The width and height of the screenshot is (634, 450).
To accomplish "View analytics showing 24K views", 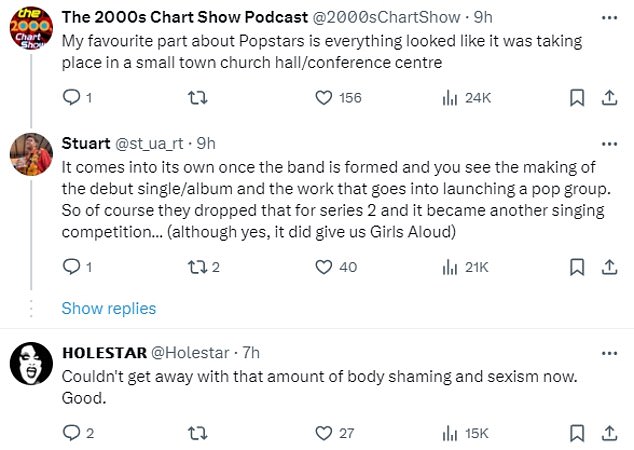I will 450,97.
